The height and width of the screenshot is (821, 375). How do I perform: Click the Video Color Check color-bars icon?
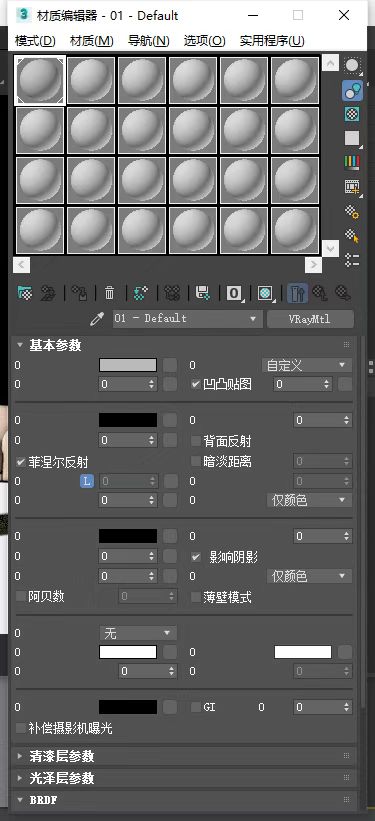(352, 162)
